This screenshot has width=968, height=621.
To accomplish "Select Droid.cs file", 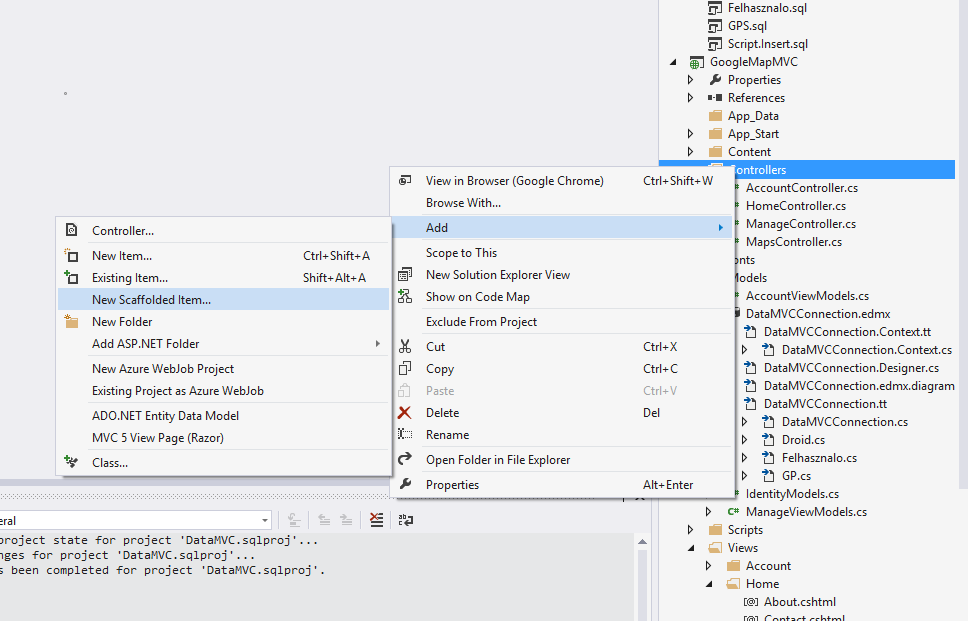I will click(x=803, y=440).
